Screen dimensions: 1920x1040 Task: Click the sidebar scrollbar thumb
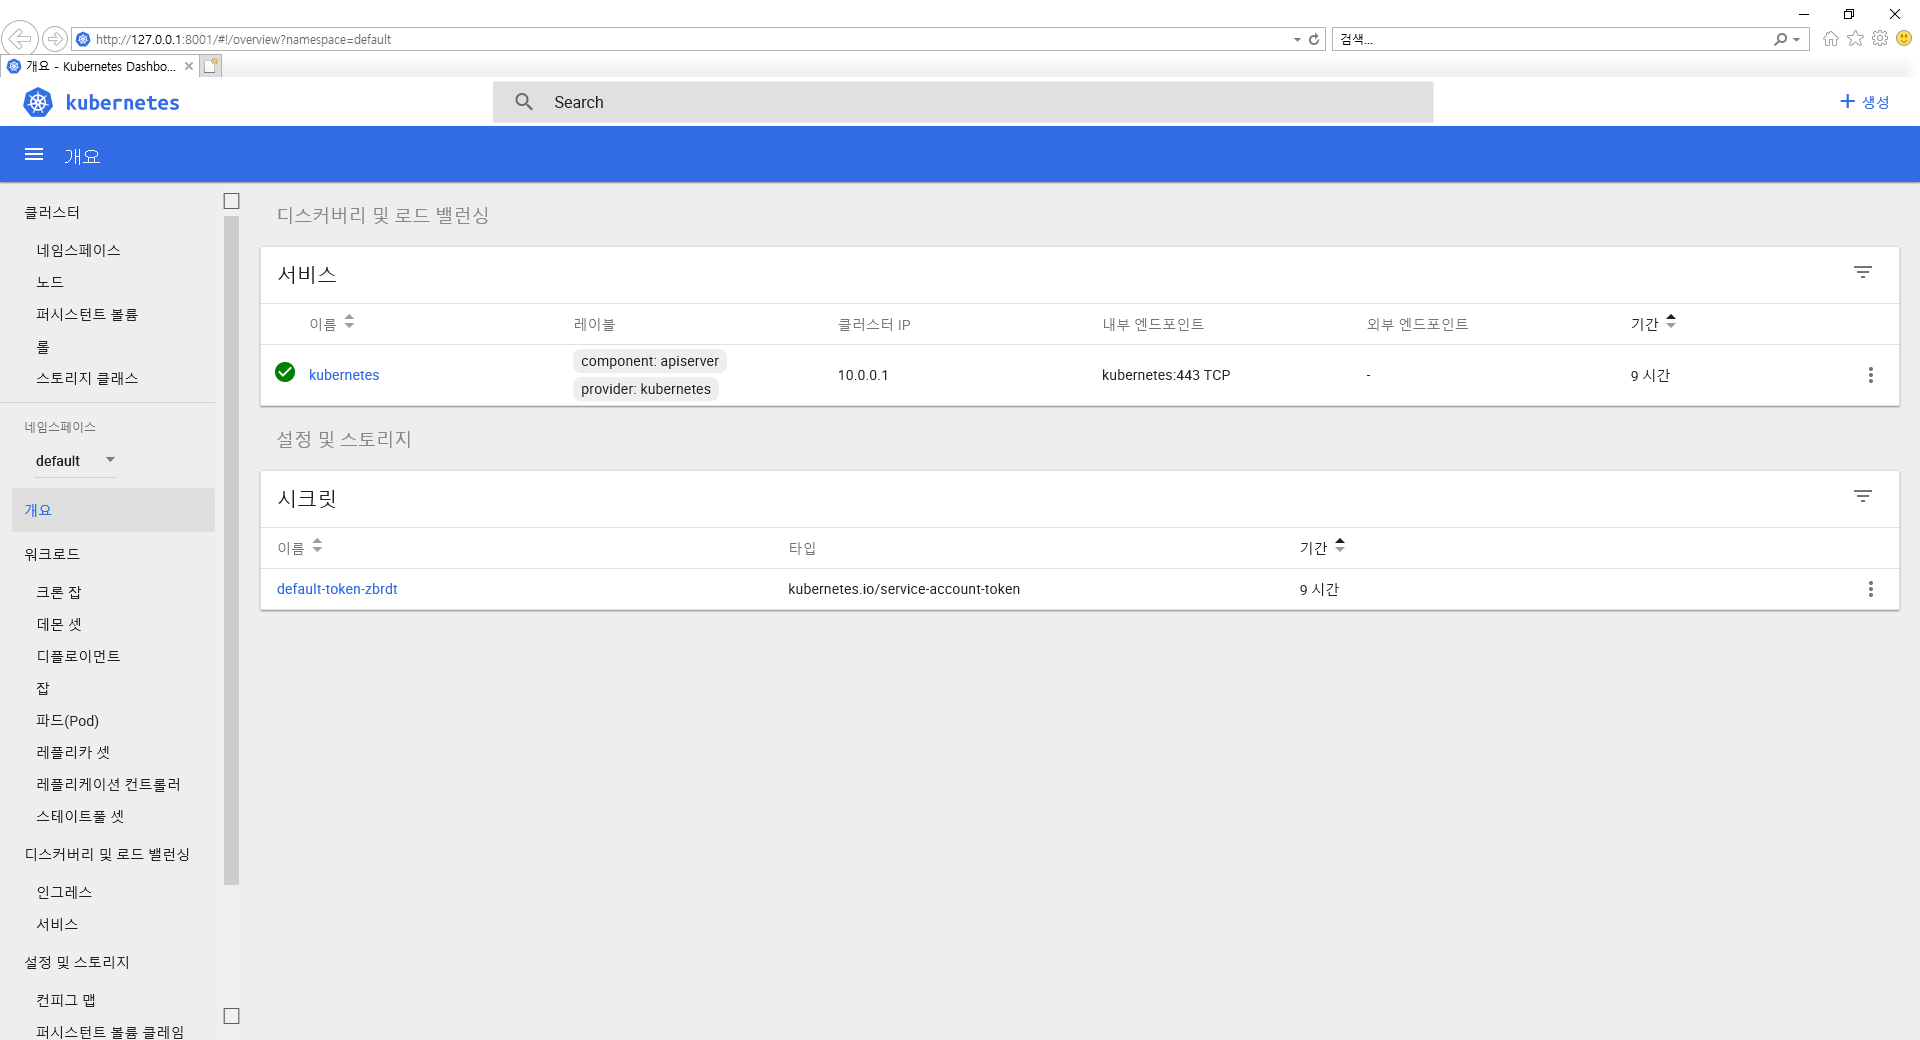pyautogui.click(x=232, y=550)
